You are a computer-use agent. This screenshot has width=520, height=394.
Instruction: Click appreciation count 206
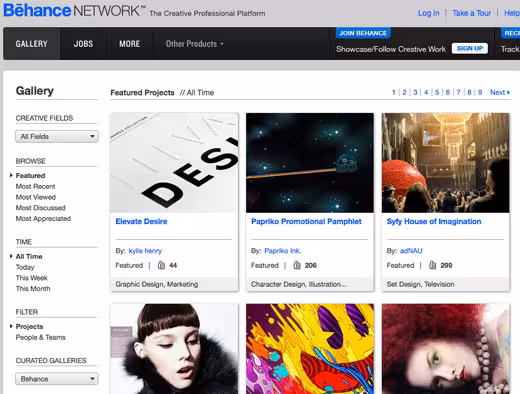click(x=310, y=265)
